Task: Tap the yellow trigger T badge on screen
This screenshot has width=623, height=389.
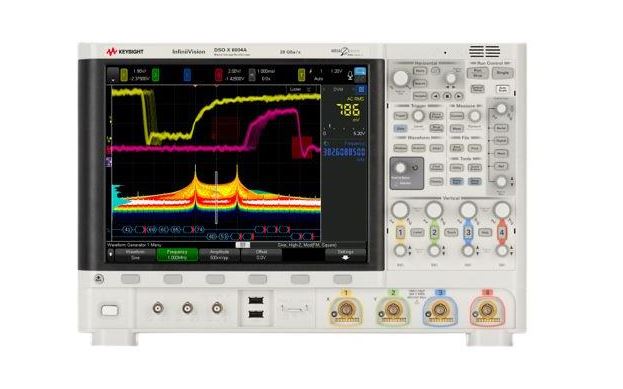Action: tap(302, 74)
